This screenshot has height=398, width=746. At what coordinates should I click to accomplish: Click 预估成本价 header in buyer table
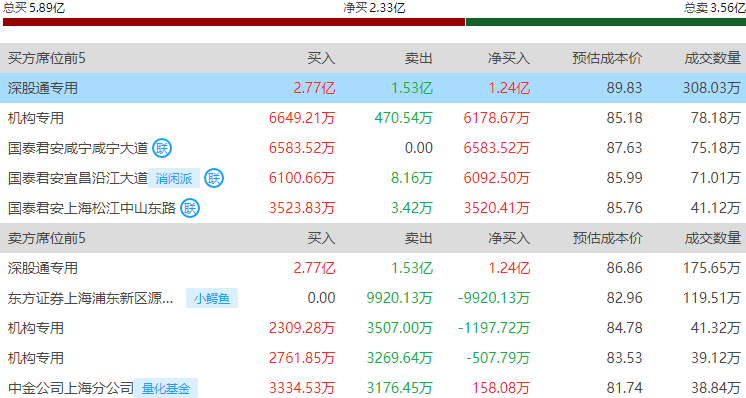coord(608,58)
